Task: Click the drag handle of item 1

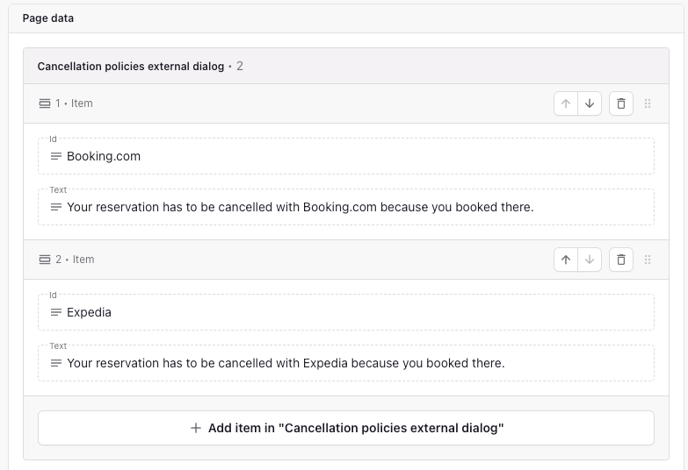Action: click(x=648, y=103)
